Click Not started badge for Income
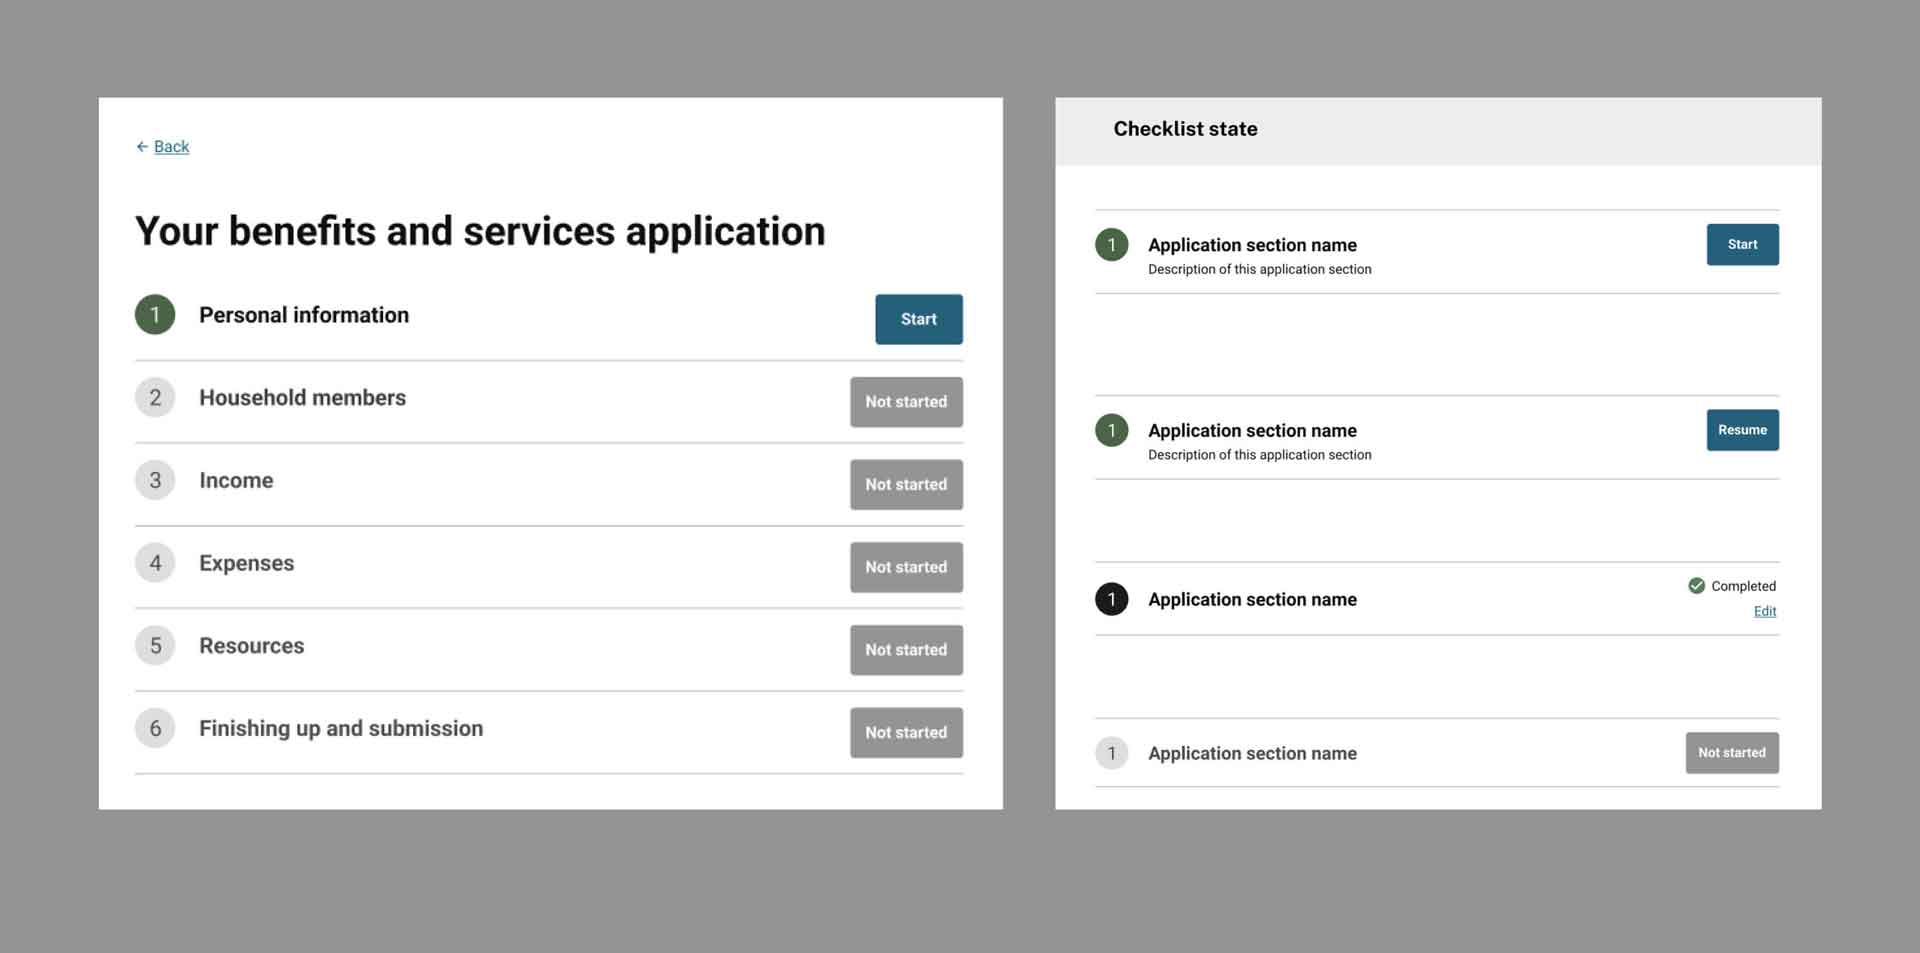Screen dimensions: 1920x953 click(x=906, y=485)
